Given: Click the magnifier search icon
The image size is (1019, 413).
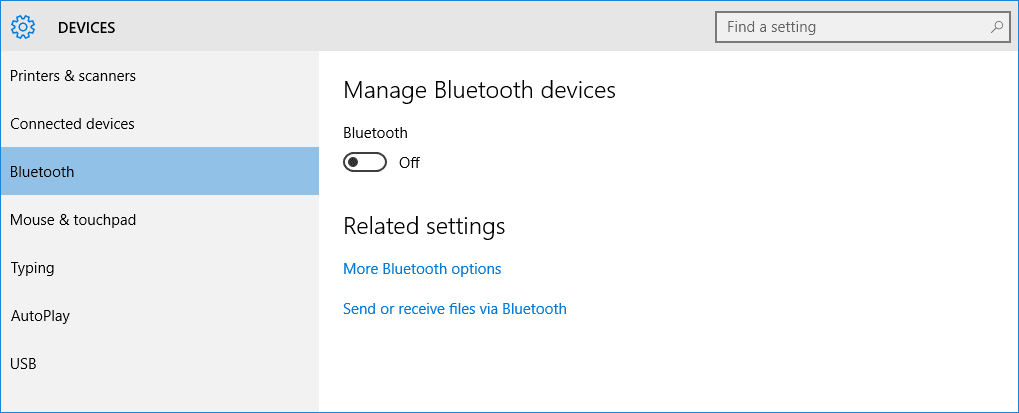Looking at the screenshot, I should click(996, 27).
